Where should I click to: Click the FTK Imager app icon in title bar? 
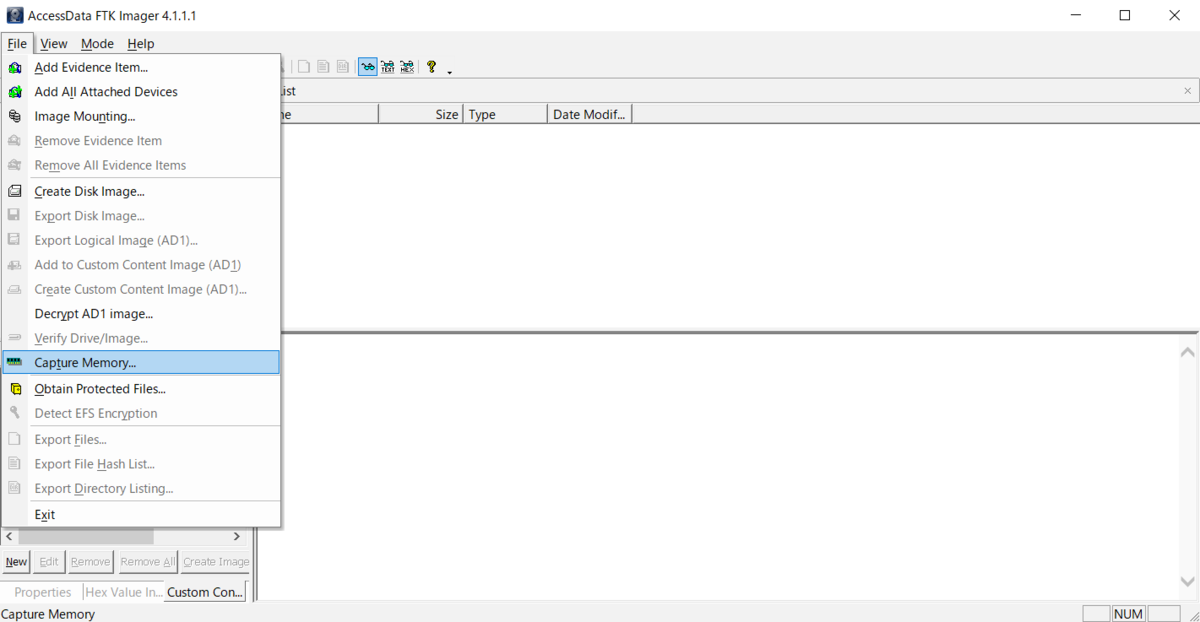(14, 15)
